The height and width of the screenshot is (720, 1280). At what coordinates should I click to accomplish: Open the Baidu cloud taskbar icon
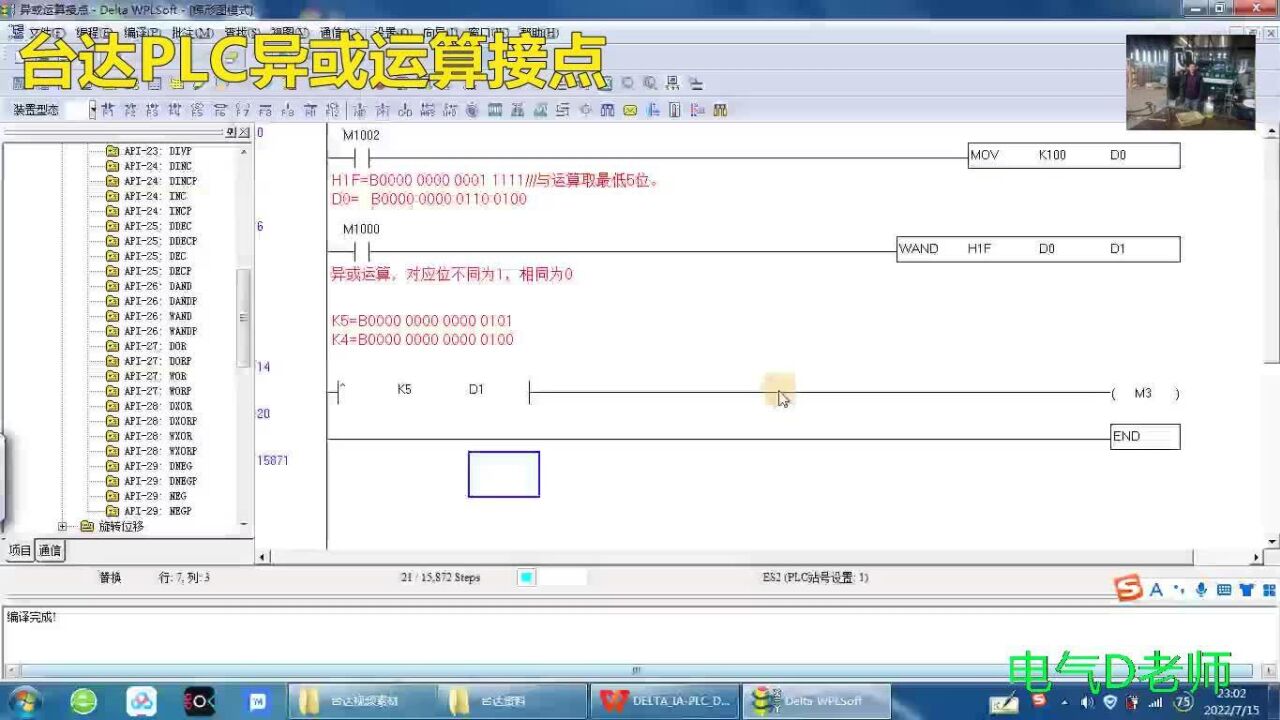[x=141, y=701]
